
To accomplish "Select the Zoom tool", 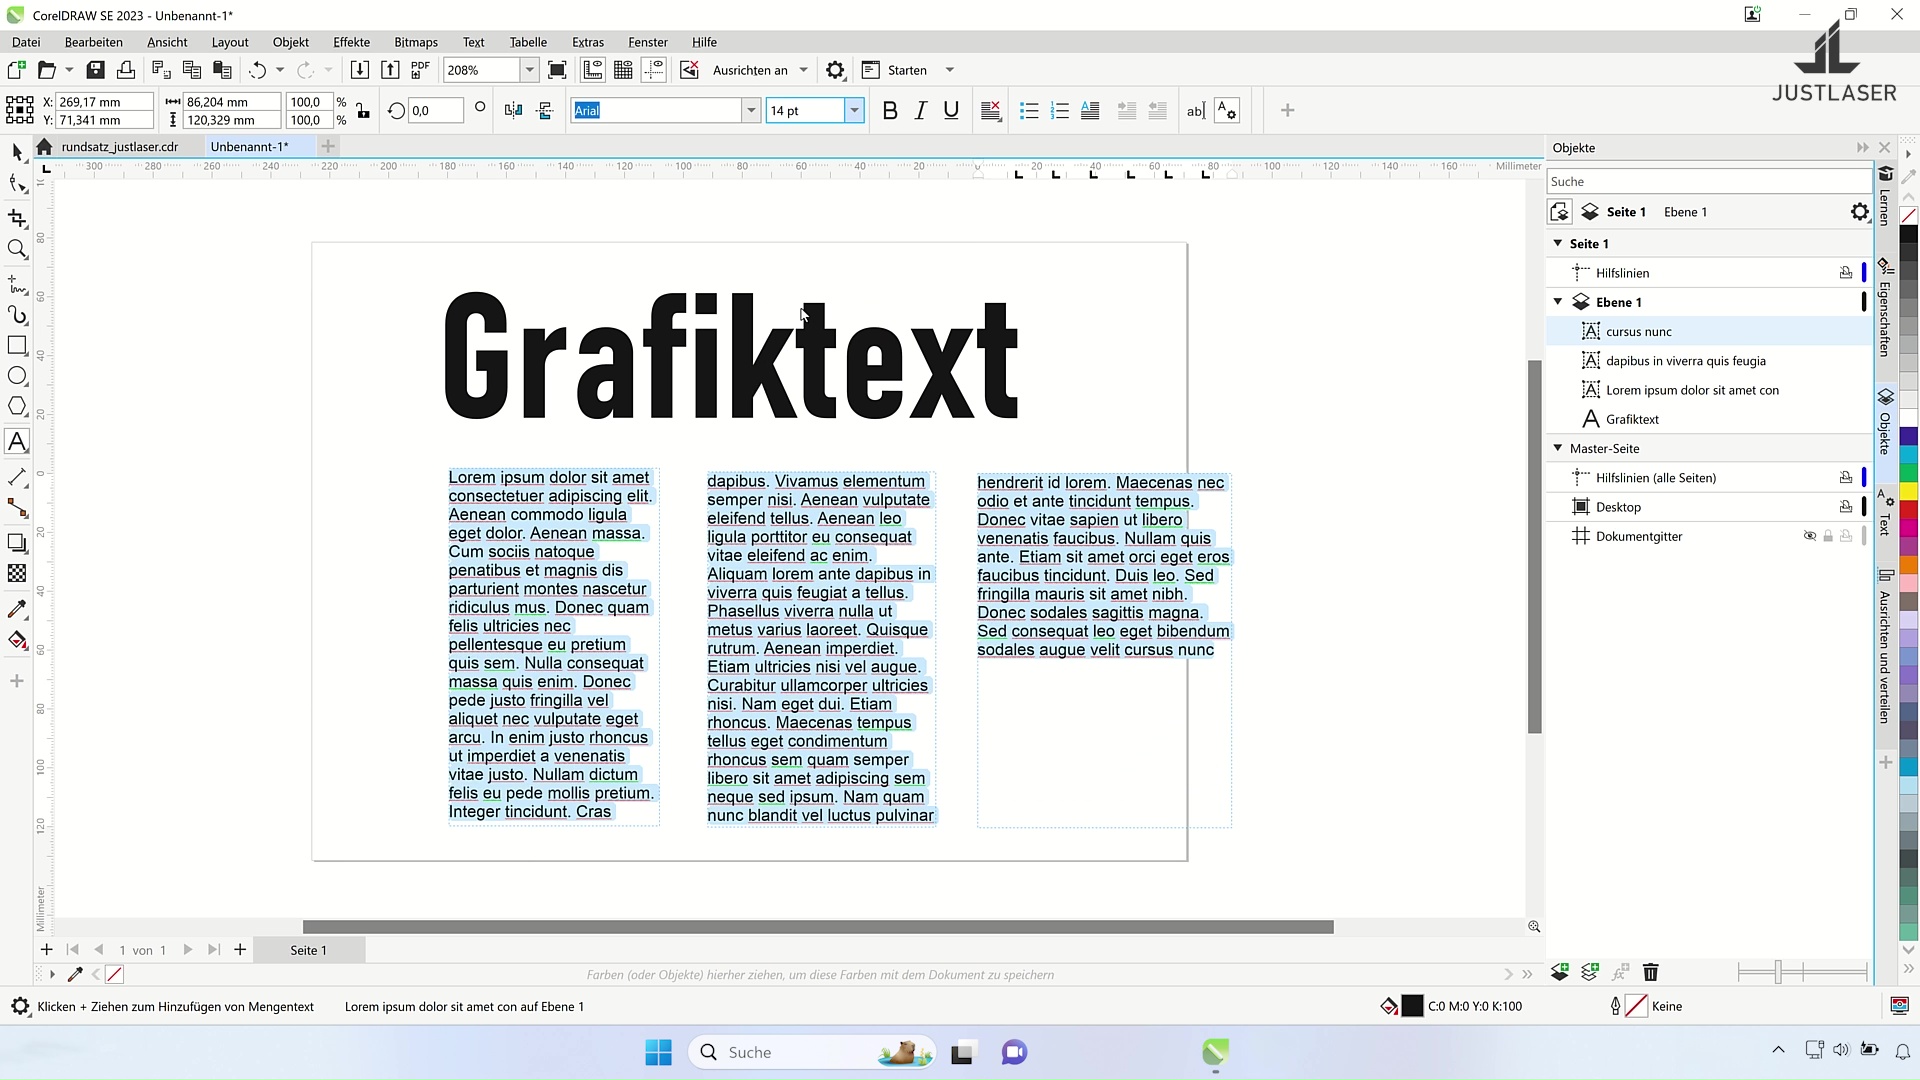I will pos(17,250).
